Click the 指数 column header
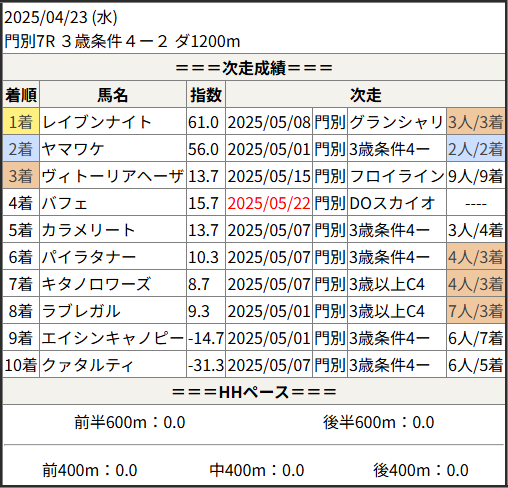Screen dimensions: 508x488 pyautogui.click(x=206, y=95)
